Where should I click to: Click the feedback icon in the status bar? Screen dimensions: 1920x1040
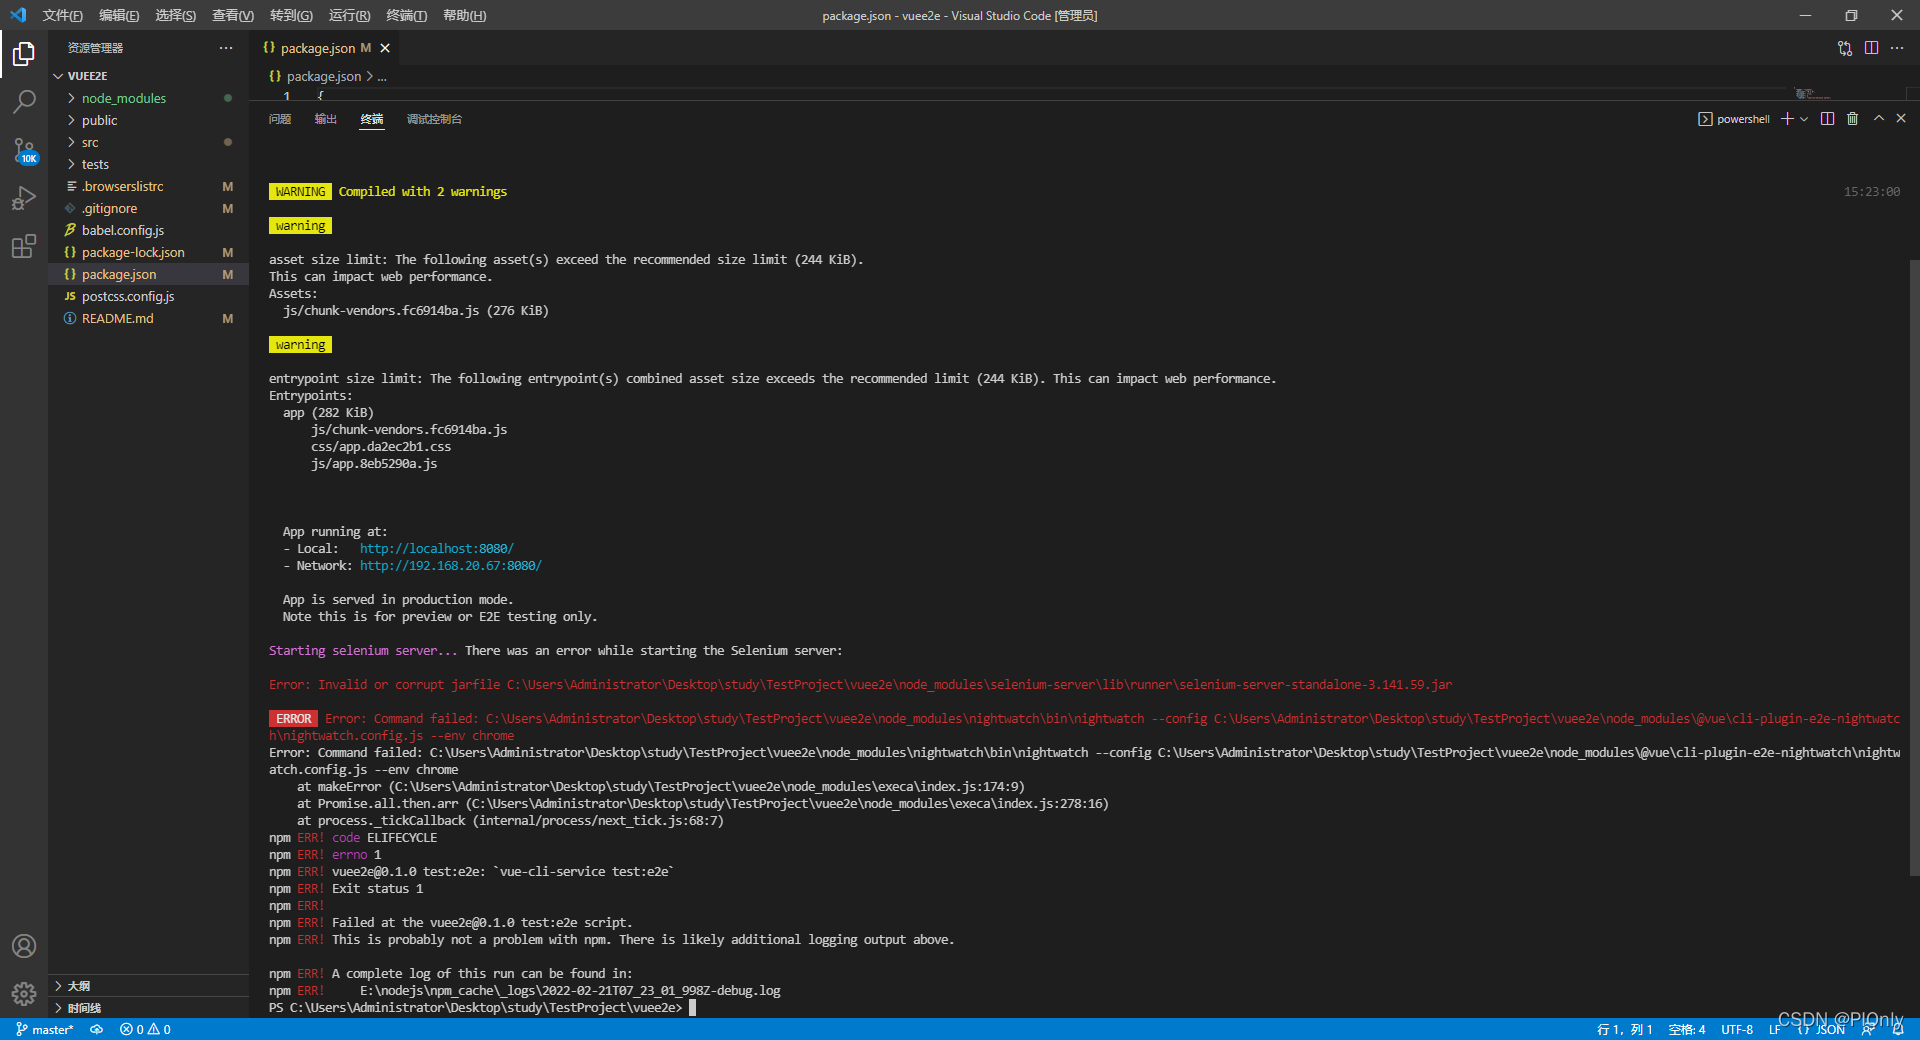1868,1029
